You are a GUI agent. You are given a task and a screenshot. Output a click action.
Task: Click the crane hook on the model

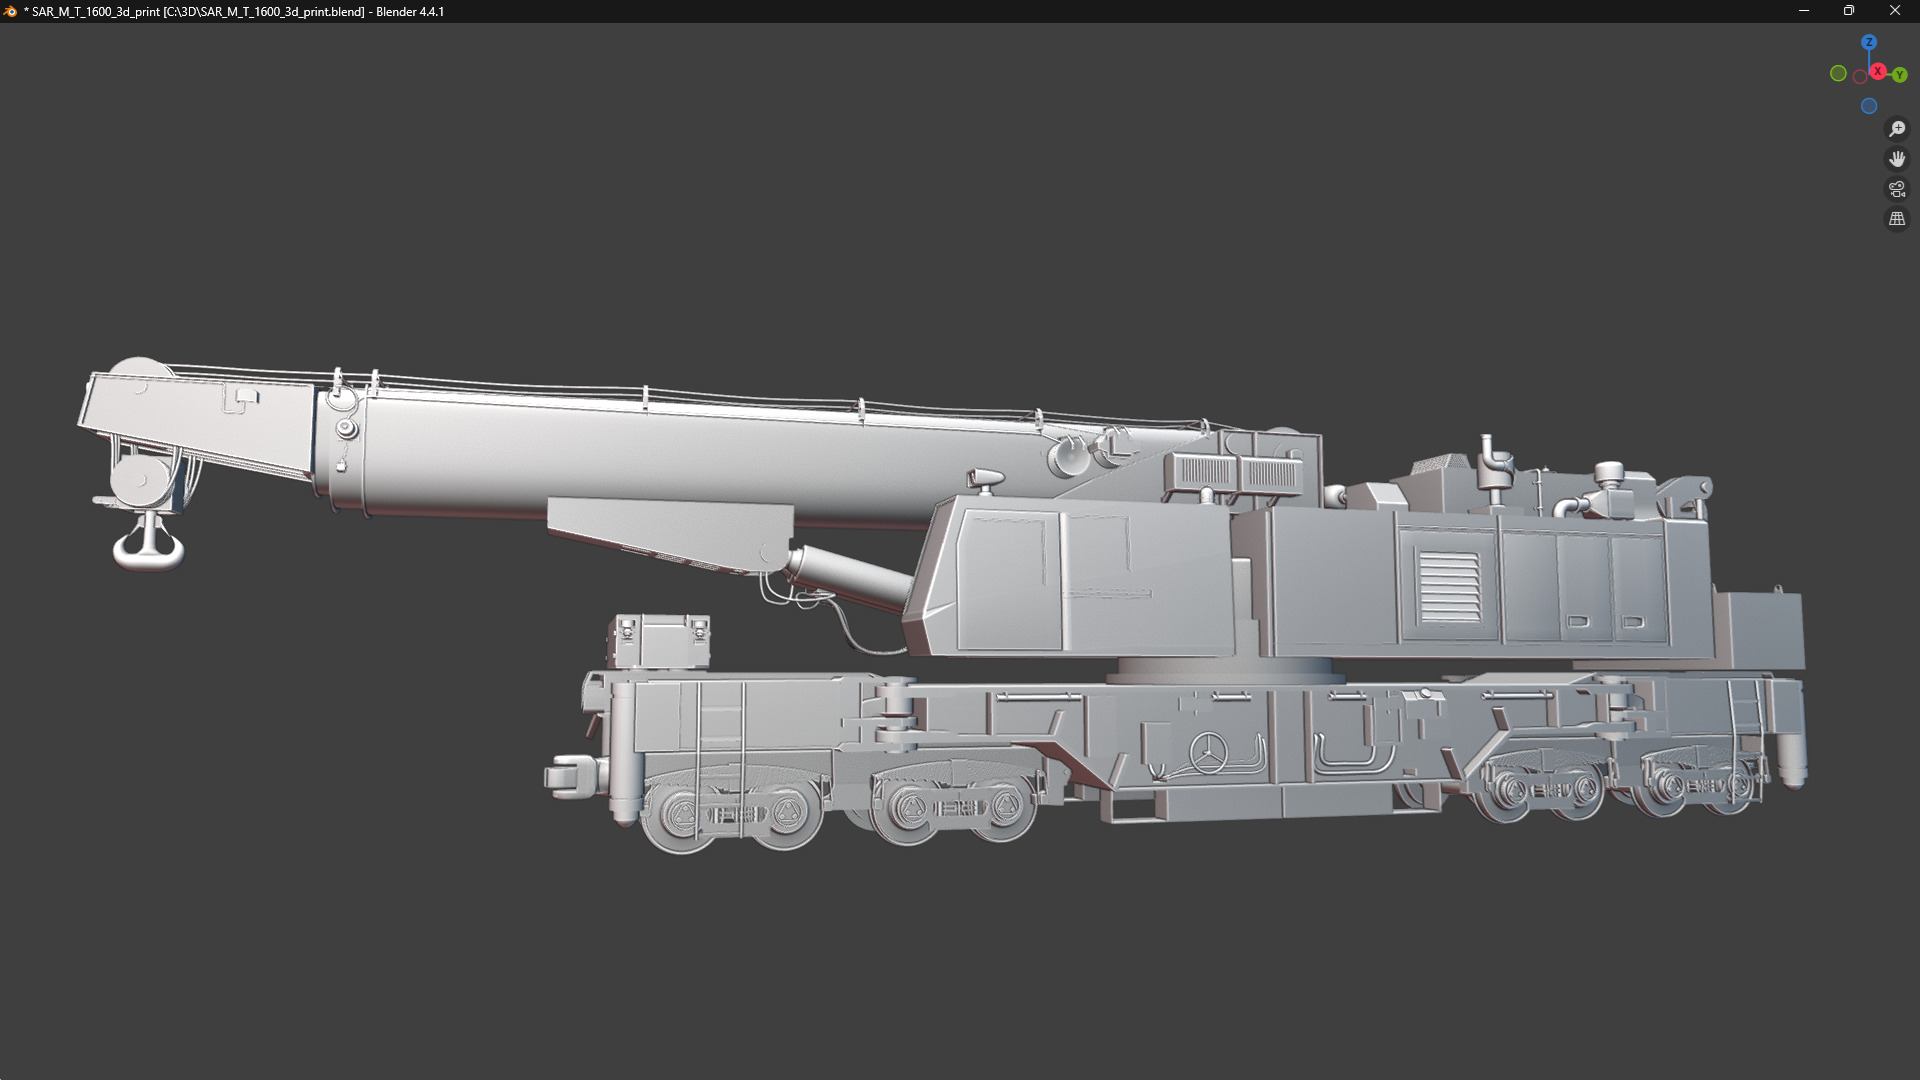click(x=148, y=546)
